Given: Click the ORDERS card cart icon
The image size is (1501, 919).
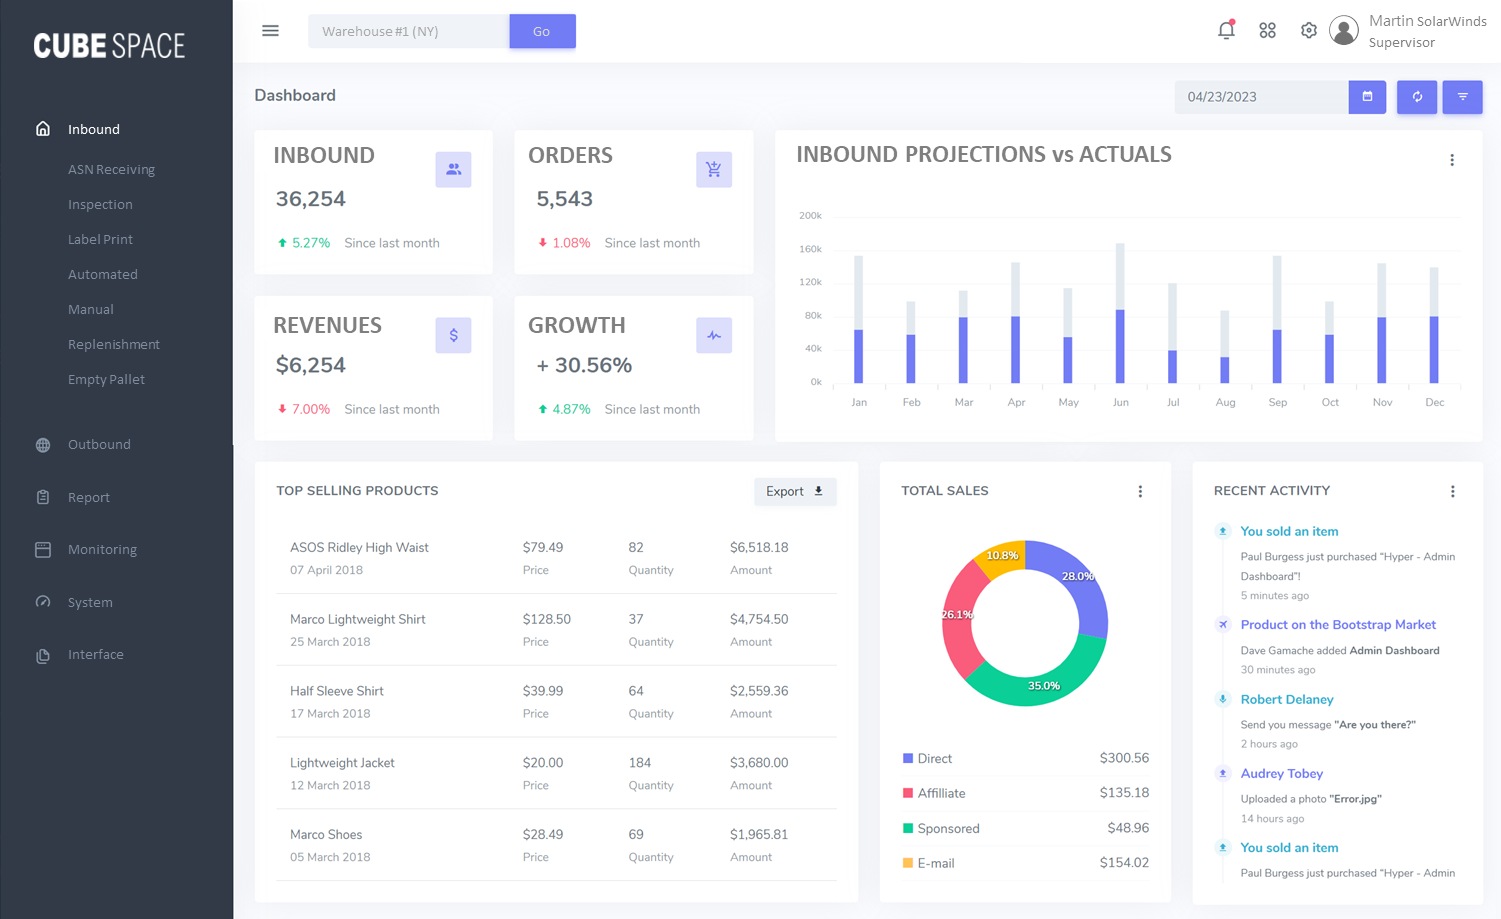Looking at the screenshot, I should pos(714,169).
